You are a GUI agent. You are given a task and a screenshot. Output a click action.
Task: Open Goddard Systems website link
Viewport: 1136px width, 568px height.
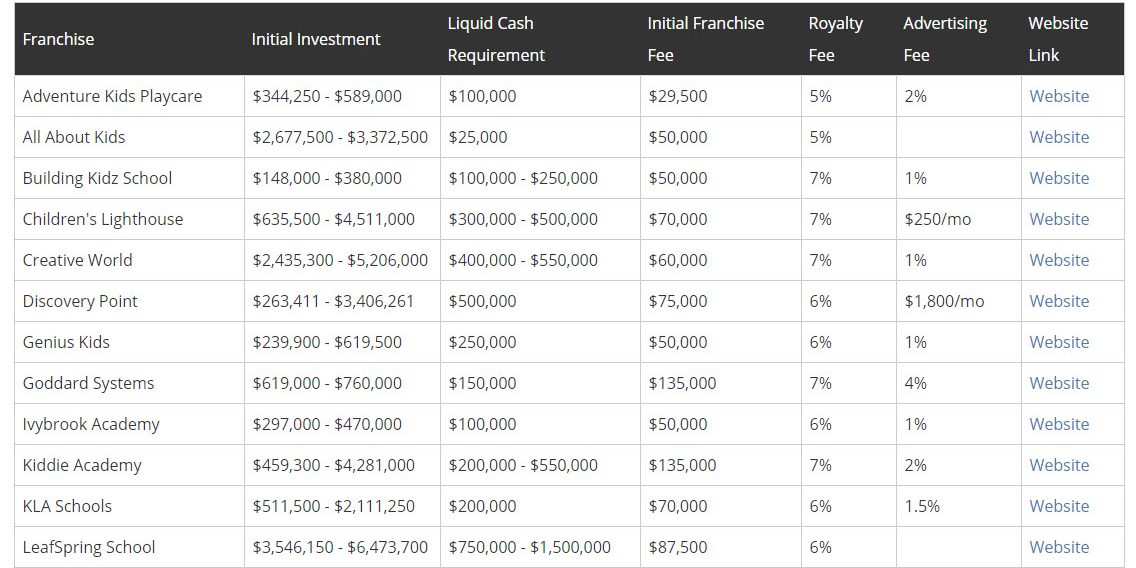[x=1059, y=383]
